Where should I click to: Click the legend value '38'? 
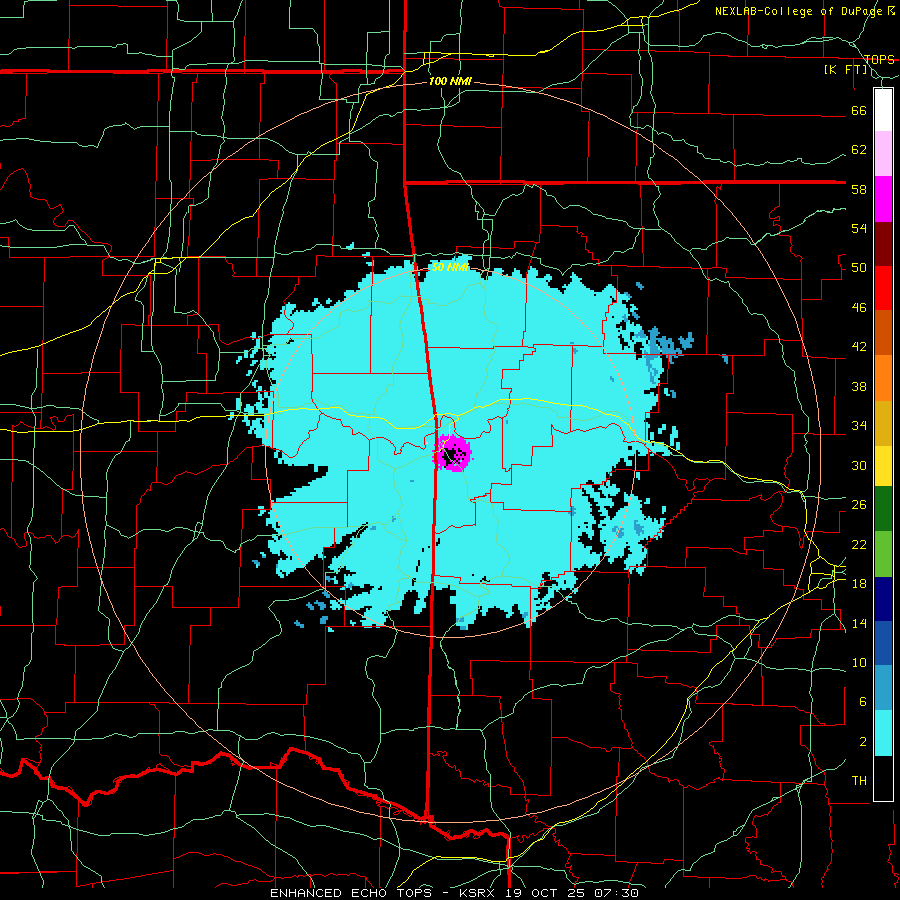pyautogui.click(x=859, y=386)
